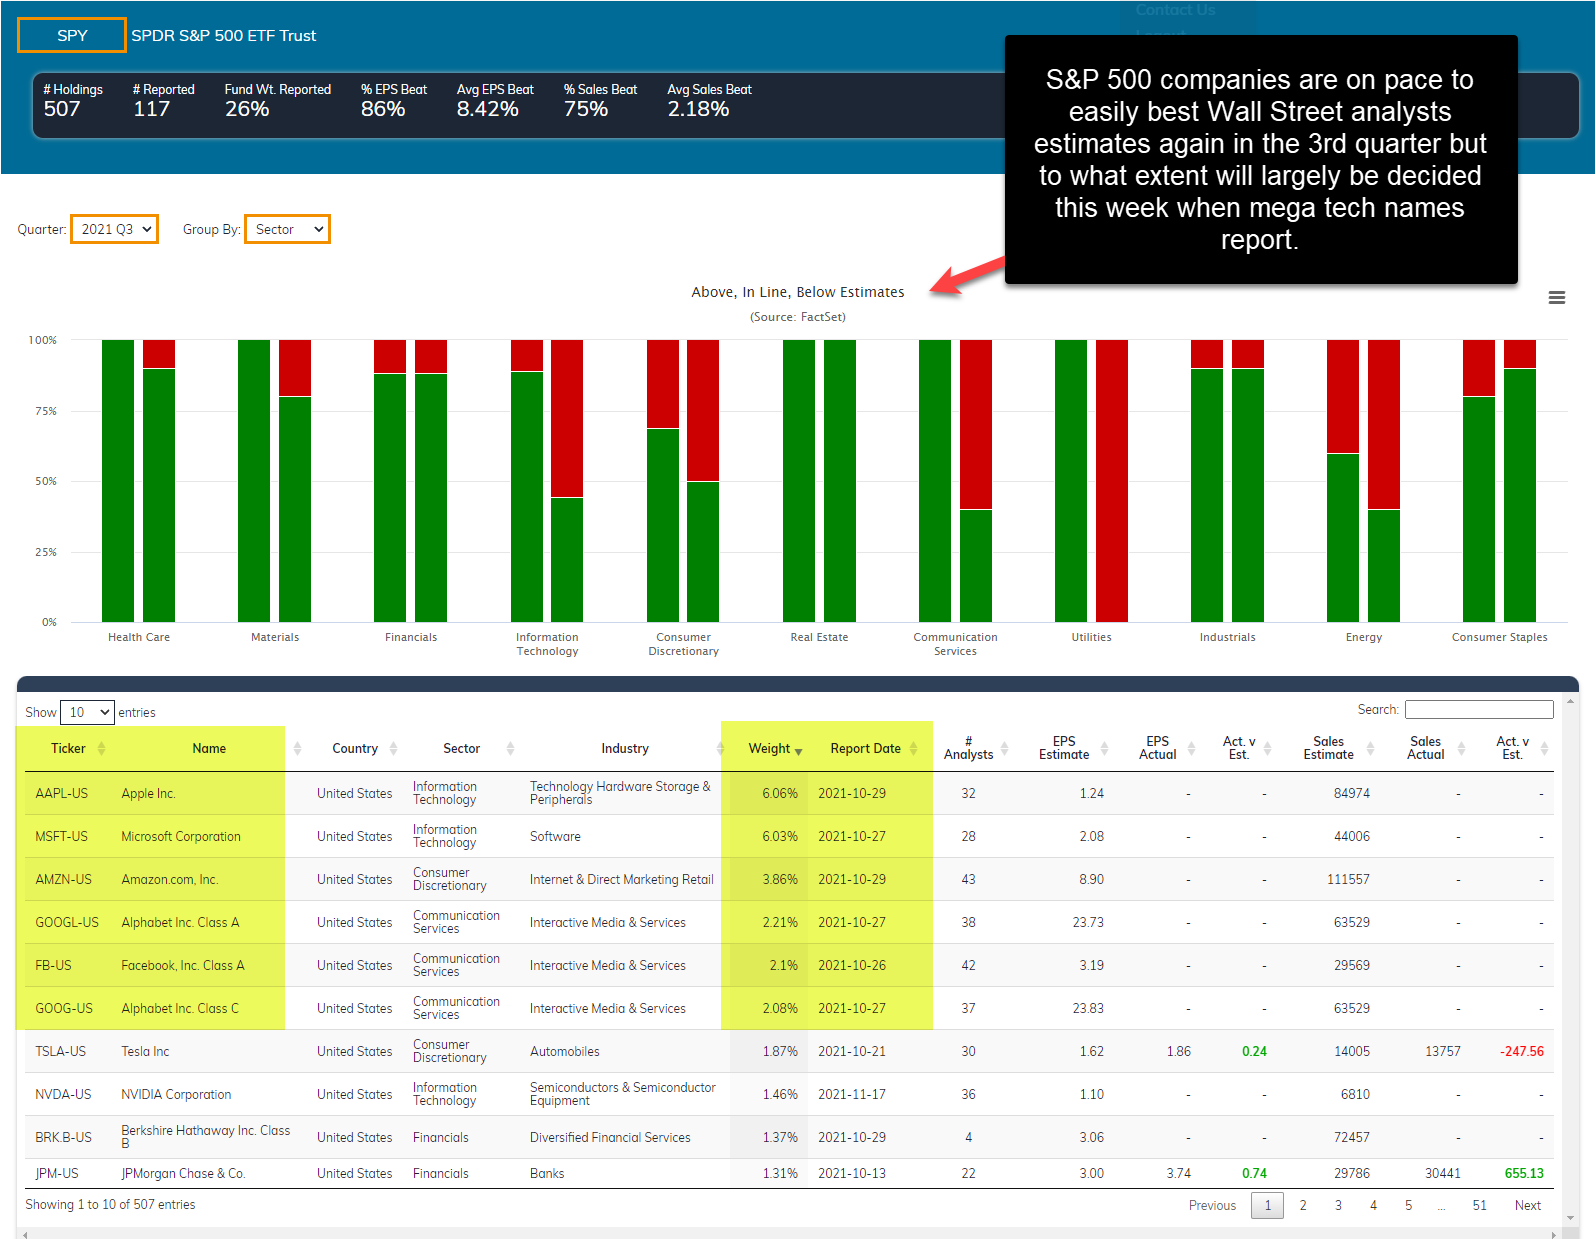Click the JPMorgan Chase & Co. name
The width and height of the screenshot is (1596, 1239).
(183, 1173)
